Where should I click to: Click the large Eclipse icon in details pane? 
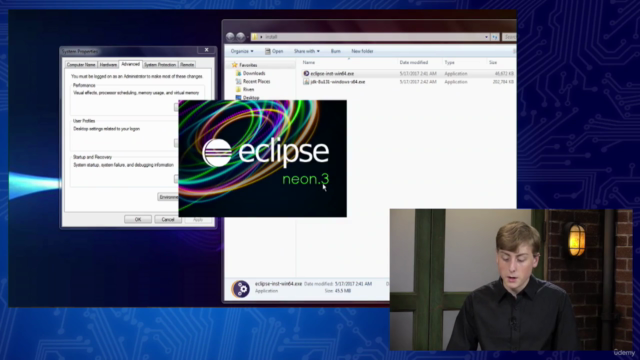coord(240,289)
